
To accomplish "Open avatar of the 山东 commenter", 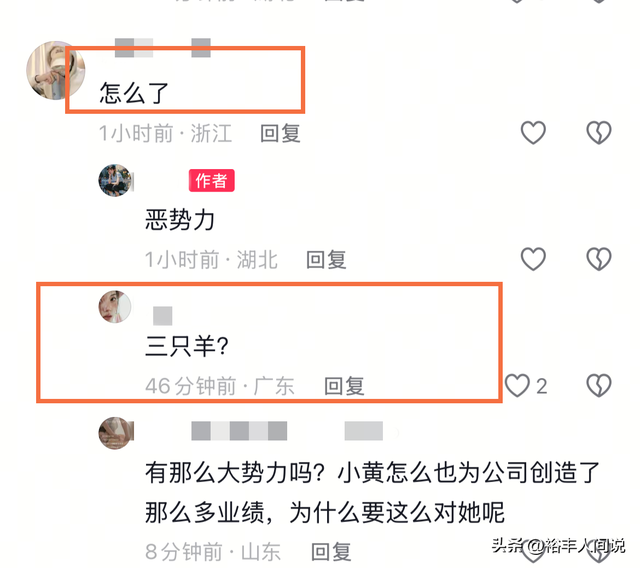I will [x=116, y=433].
